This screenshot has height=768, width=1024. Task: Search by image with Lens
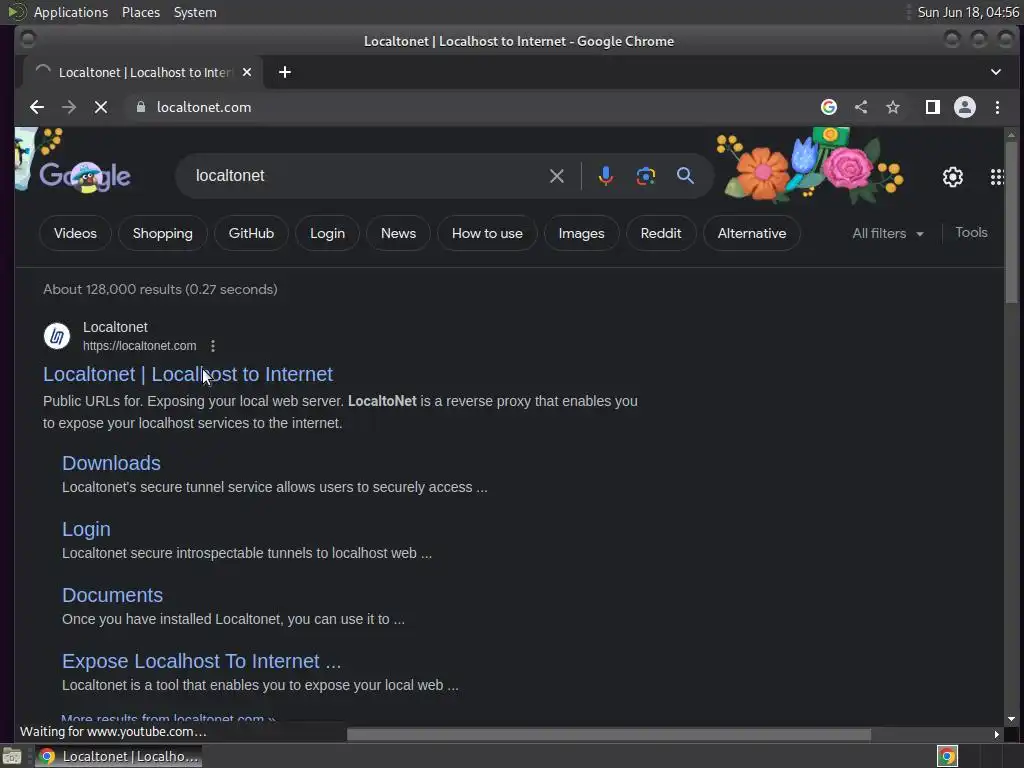646,176
